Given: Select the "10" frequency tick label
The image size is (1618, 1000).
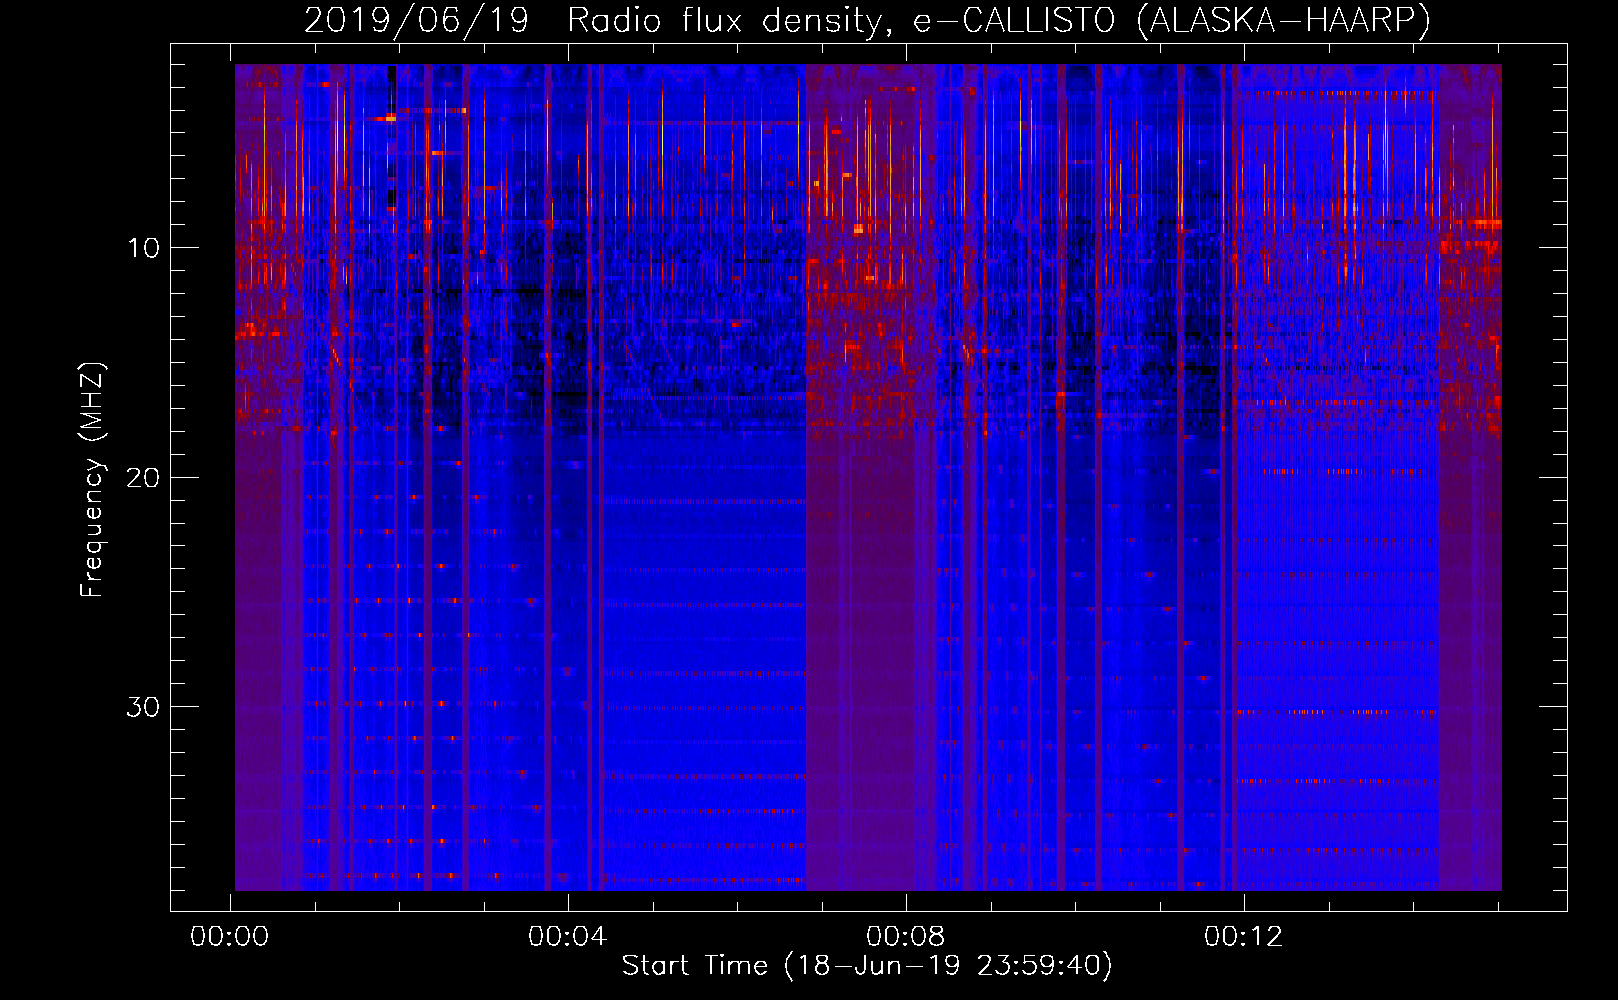Looking at the screenshot, I should (x=144, y=247).
